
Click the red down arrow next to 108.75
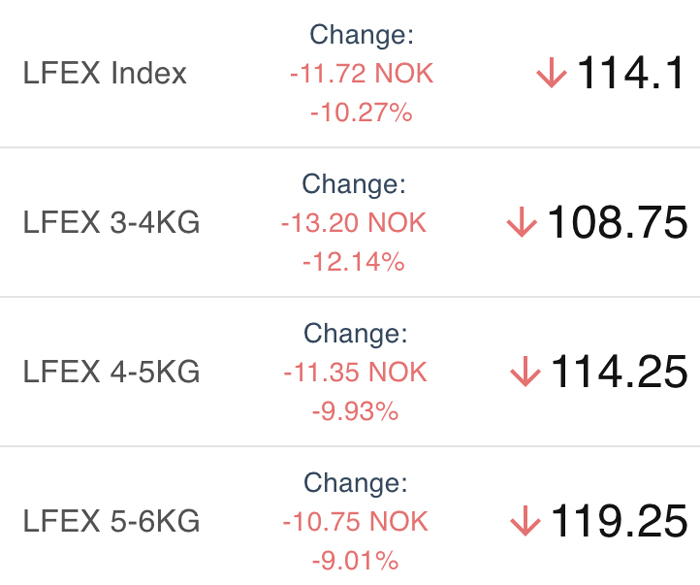tap(522, 222)
